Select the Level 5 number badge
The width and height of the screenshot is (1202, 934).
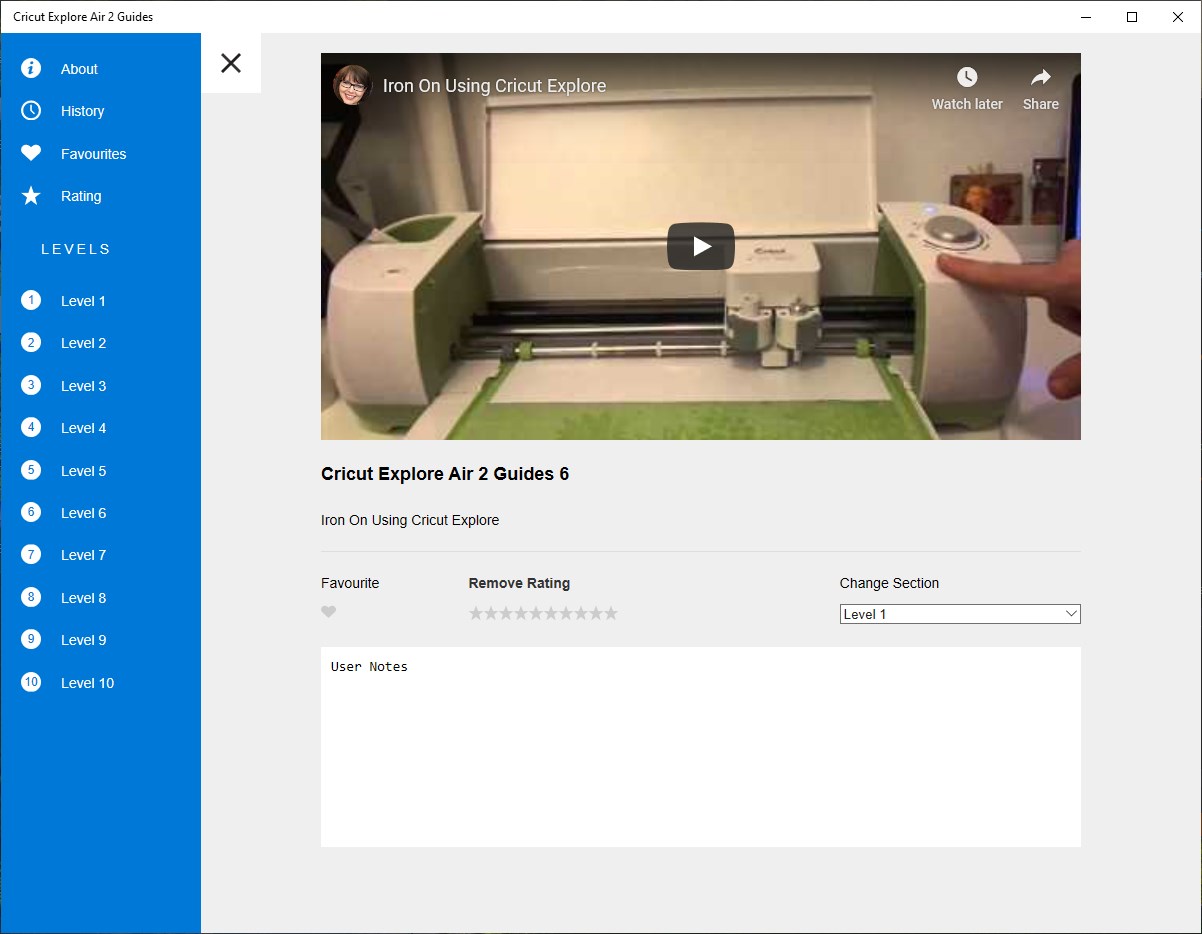(x=31, y=470)
